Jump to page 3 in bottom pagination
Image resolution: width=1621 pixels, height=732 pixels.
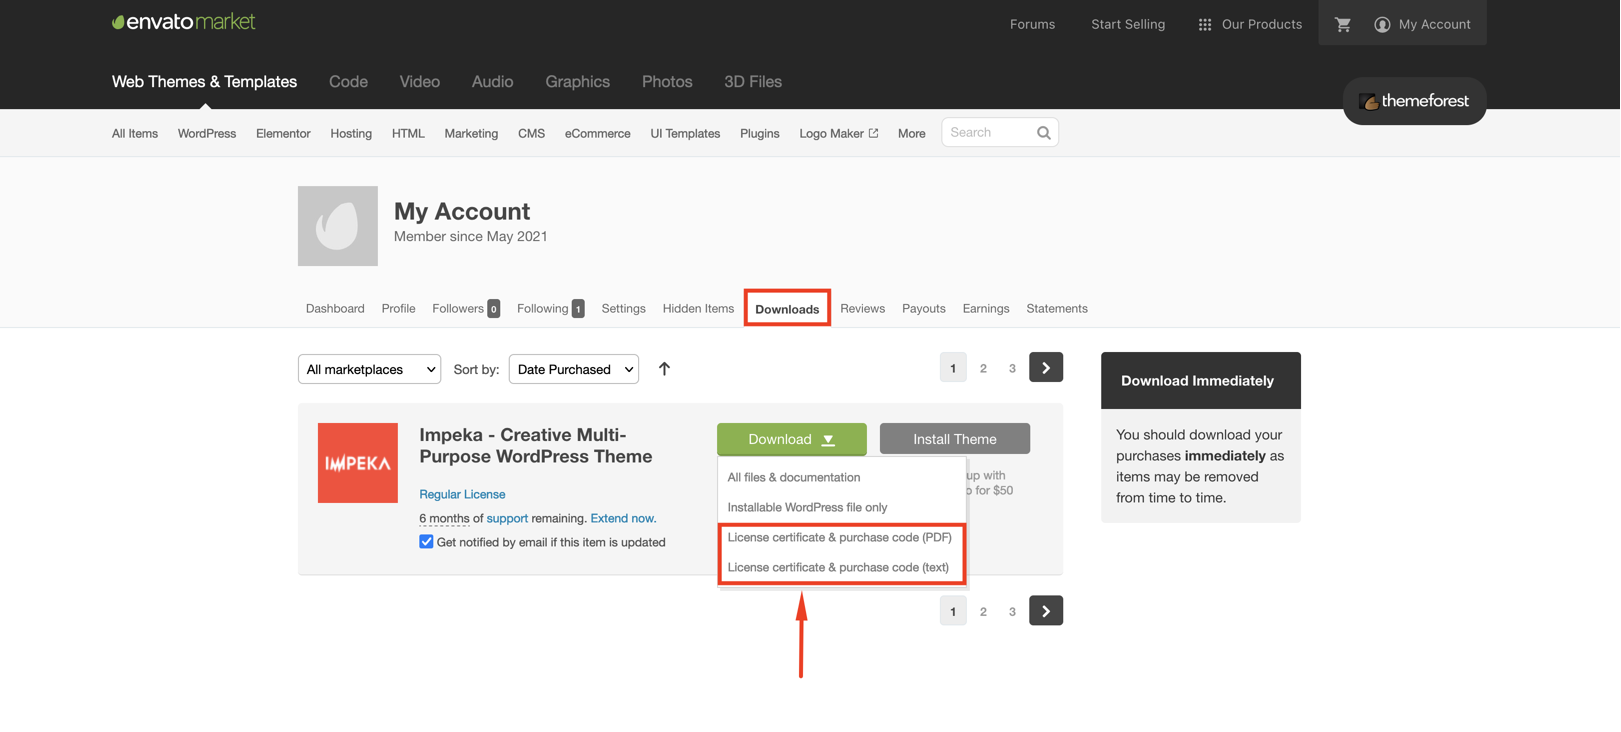(1011, 611)
